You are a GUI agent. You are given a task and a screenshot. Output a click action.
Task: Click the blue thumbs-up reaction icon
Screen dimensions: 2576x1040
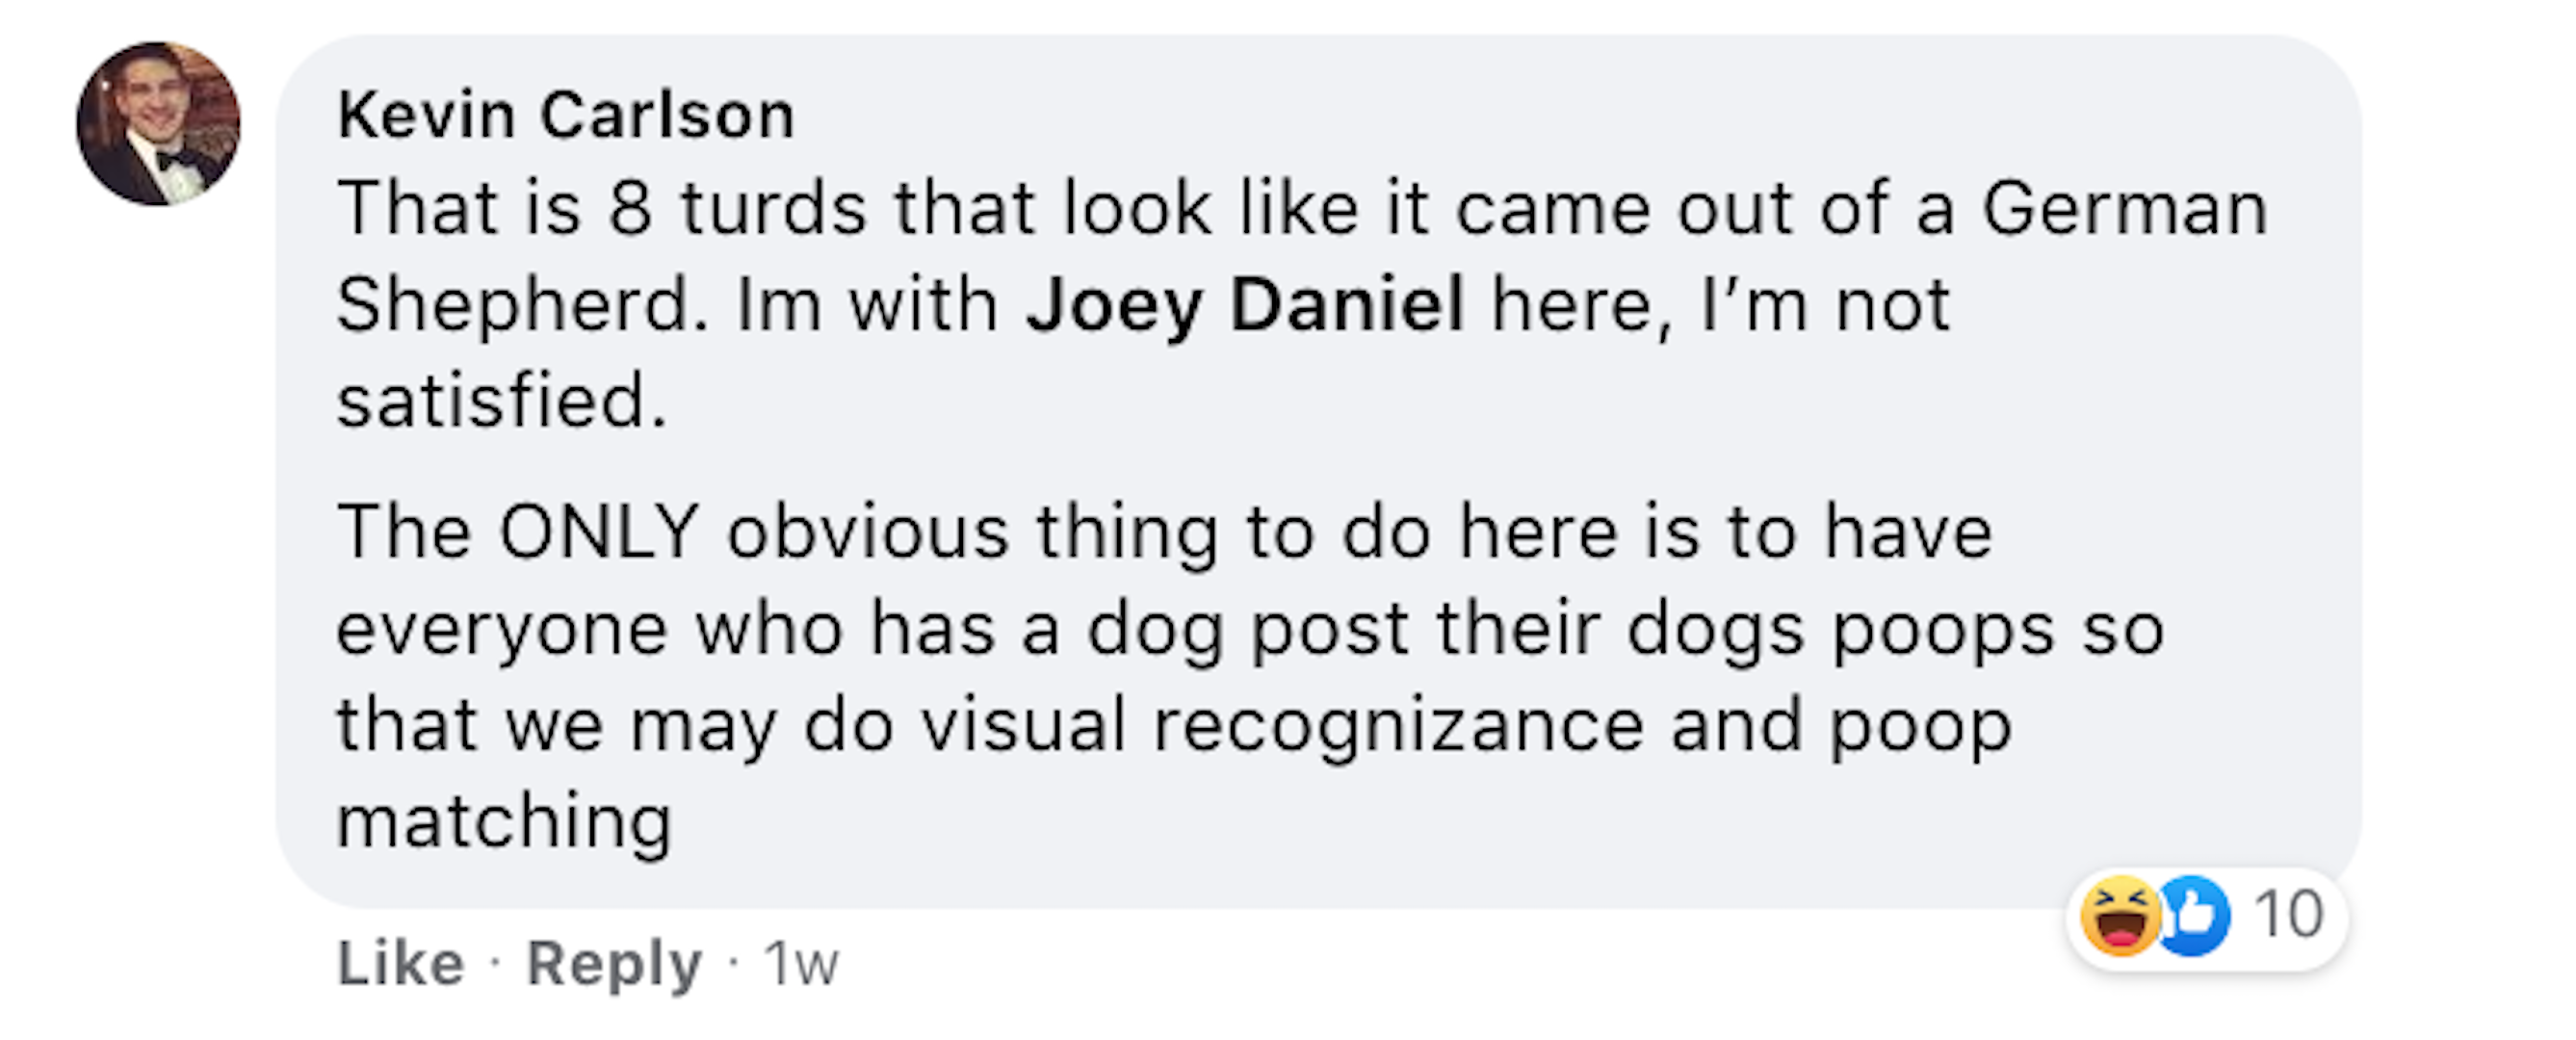point(2193,916)
